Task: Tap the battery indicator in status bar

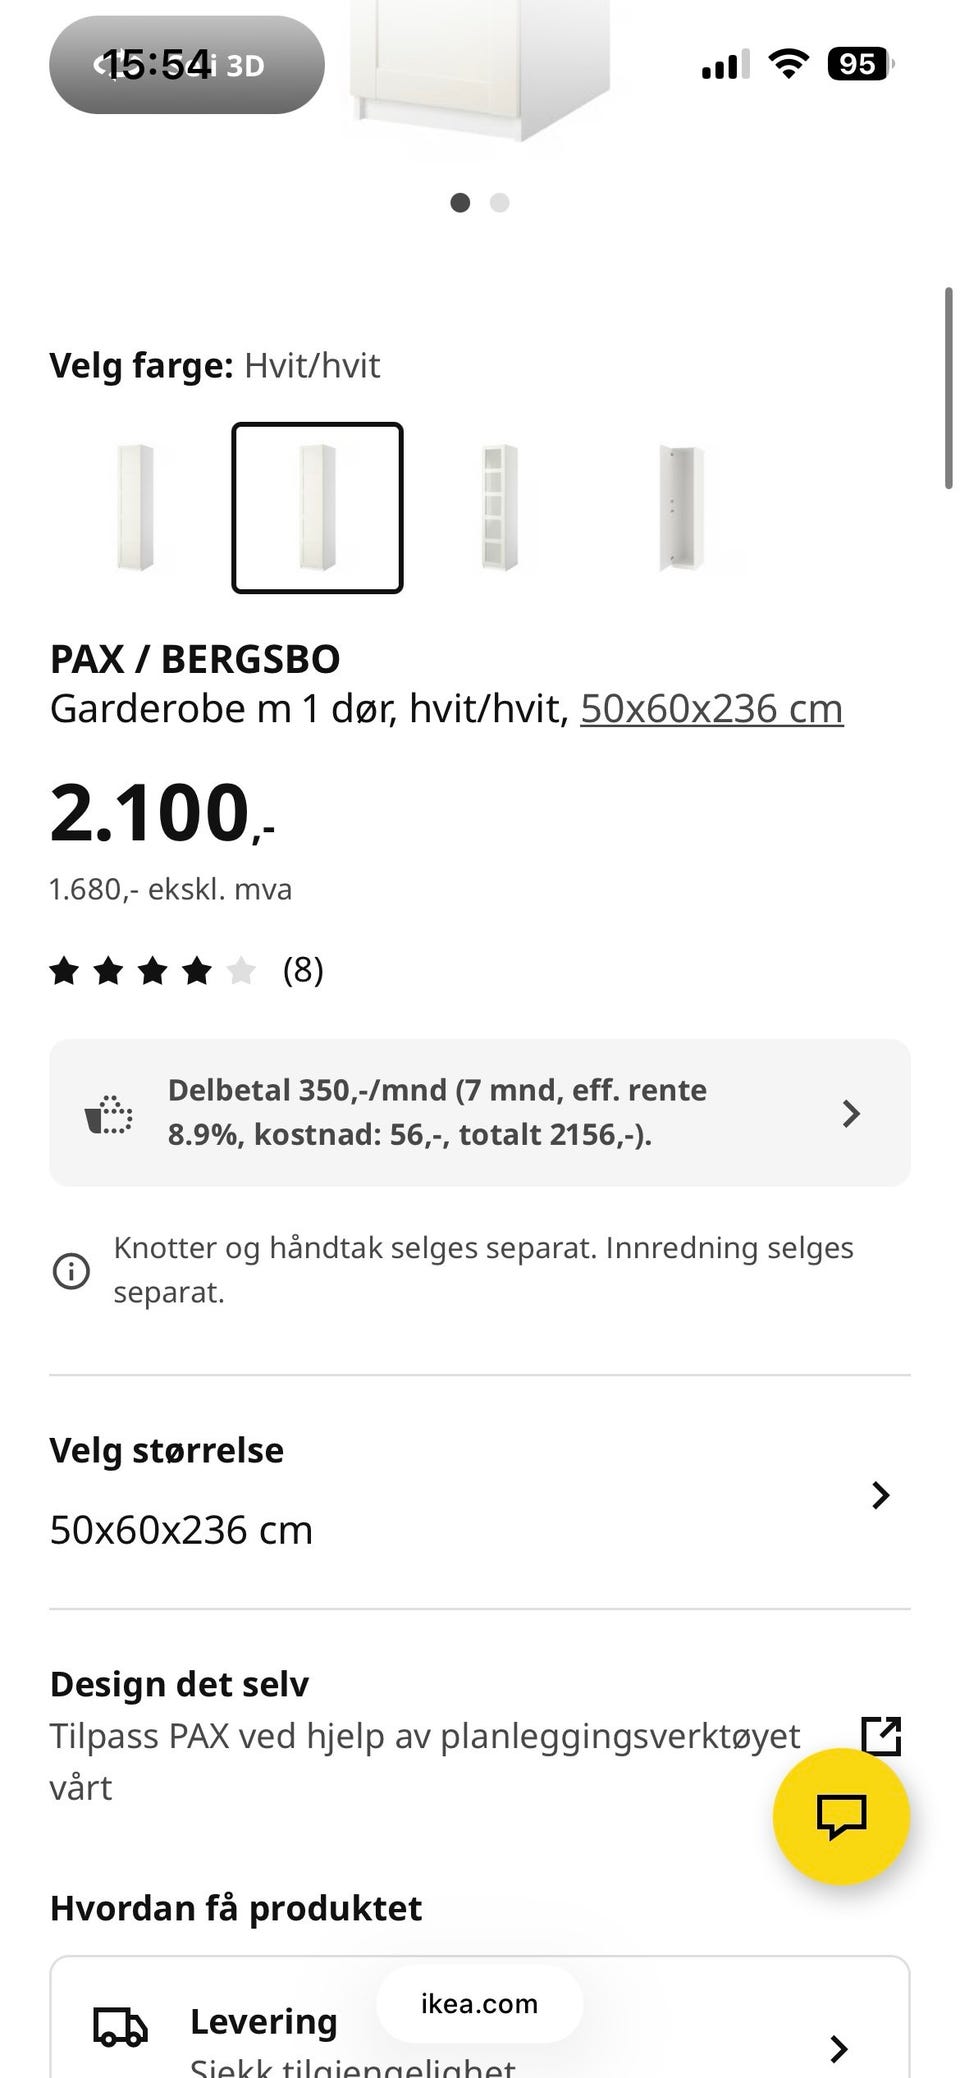Action: point(859,65)
